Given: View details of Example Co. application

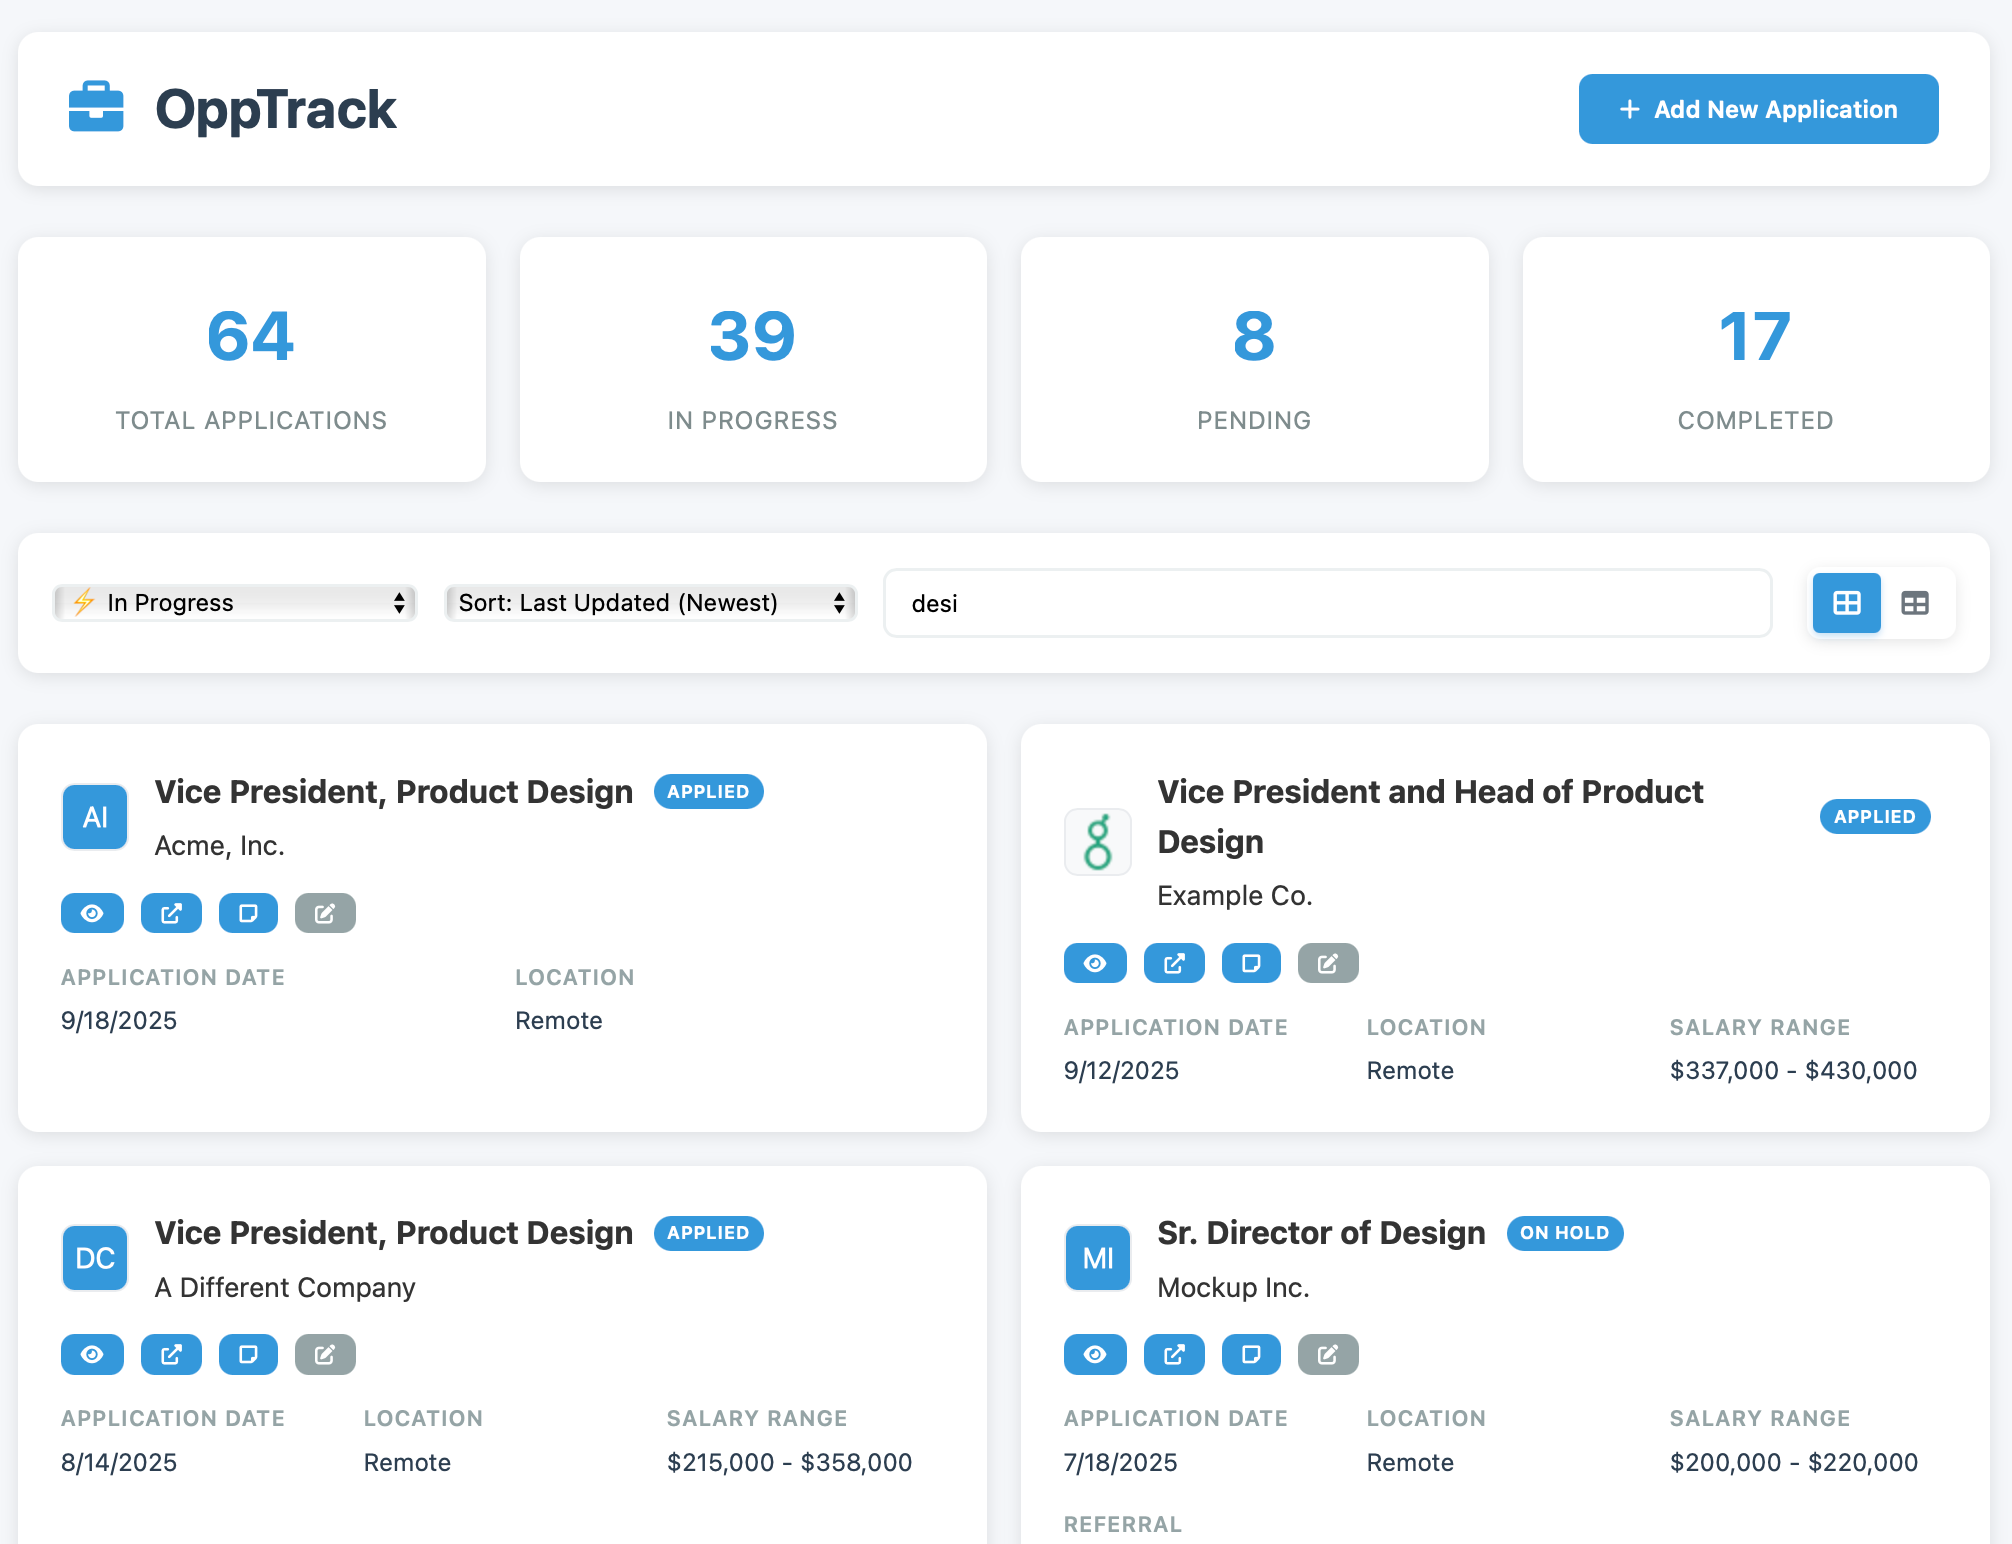Looking at the screenshot, I should pos(1095,963).
